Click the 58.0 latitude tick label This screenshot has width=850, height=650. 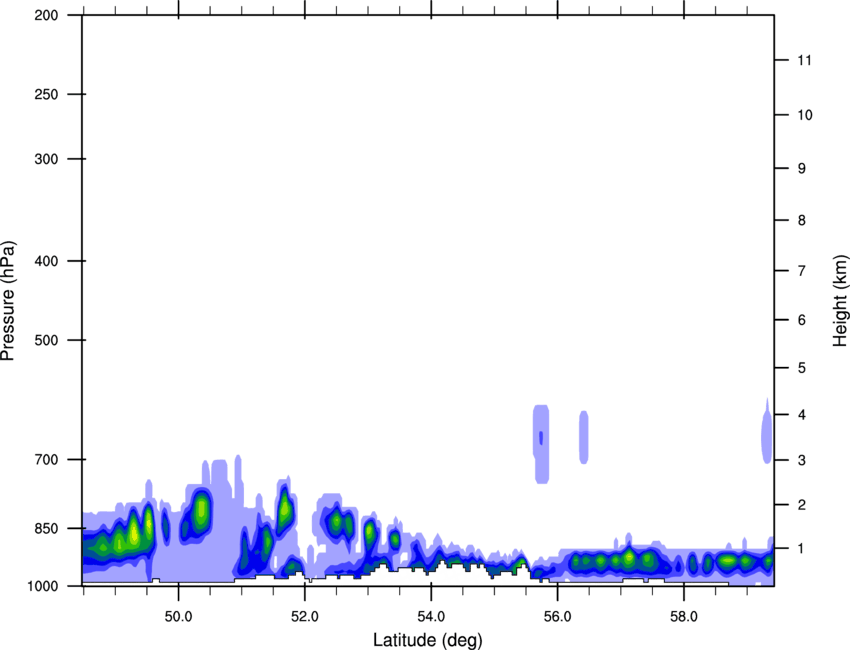tap(684, 617)
